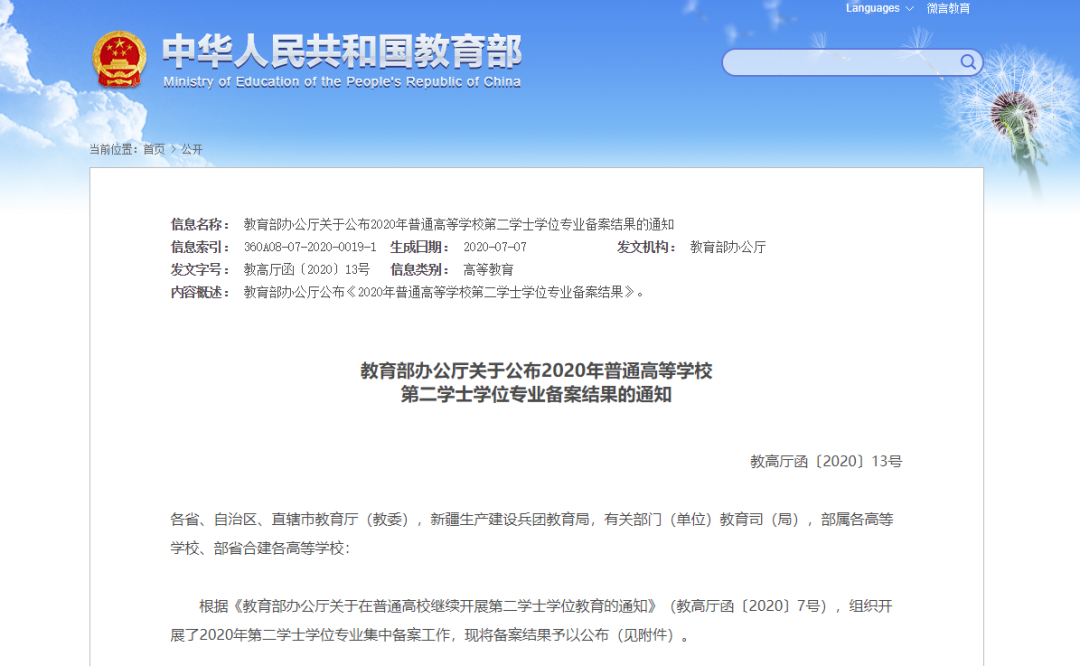Open the Languages dropdown
Screen dimensions: 1080x666
click(879, 9)
